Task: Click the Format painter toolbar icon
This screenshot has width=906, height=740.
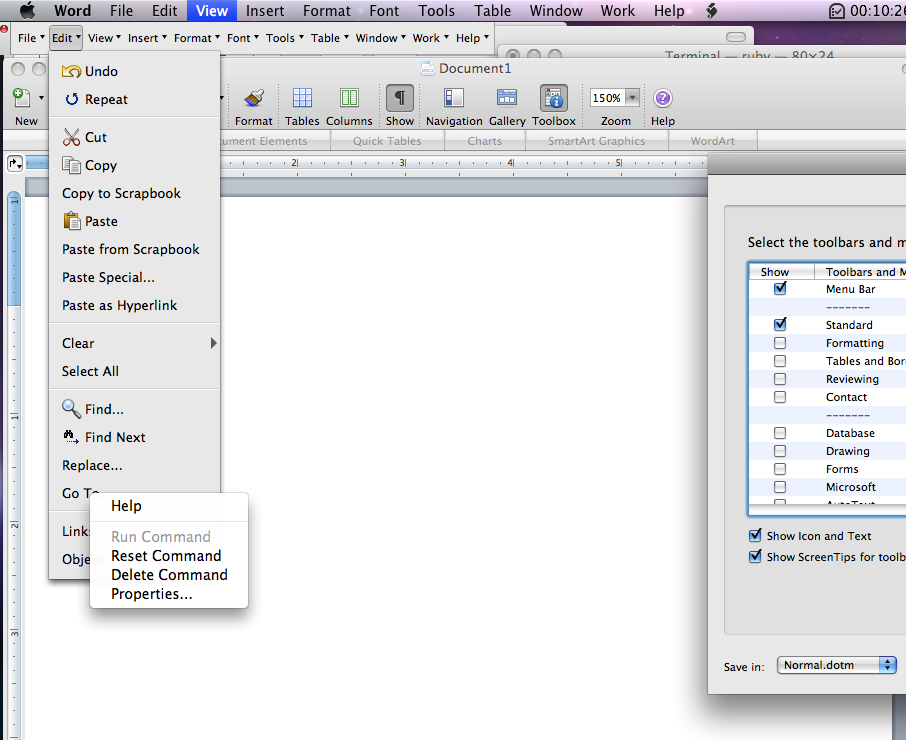Action: tap(254, 98)
